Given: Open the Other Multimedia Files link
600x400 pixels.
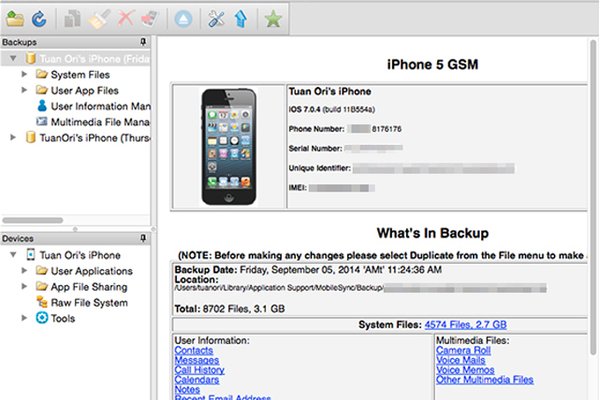Looking at the screenshot, I should coord(484,380).
